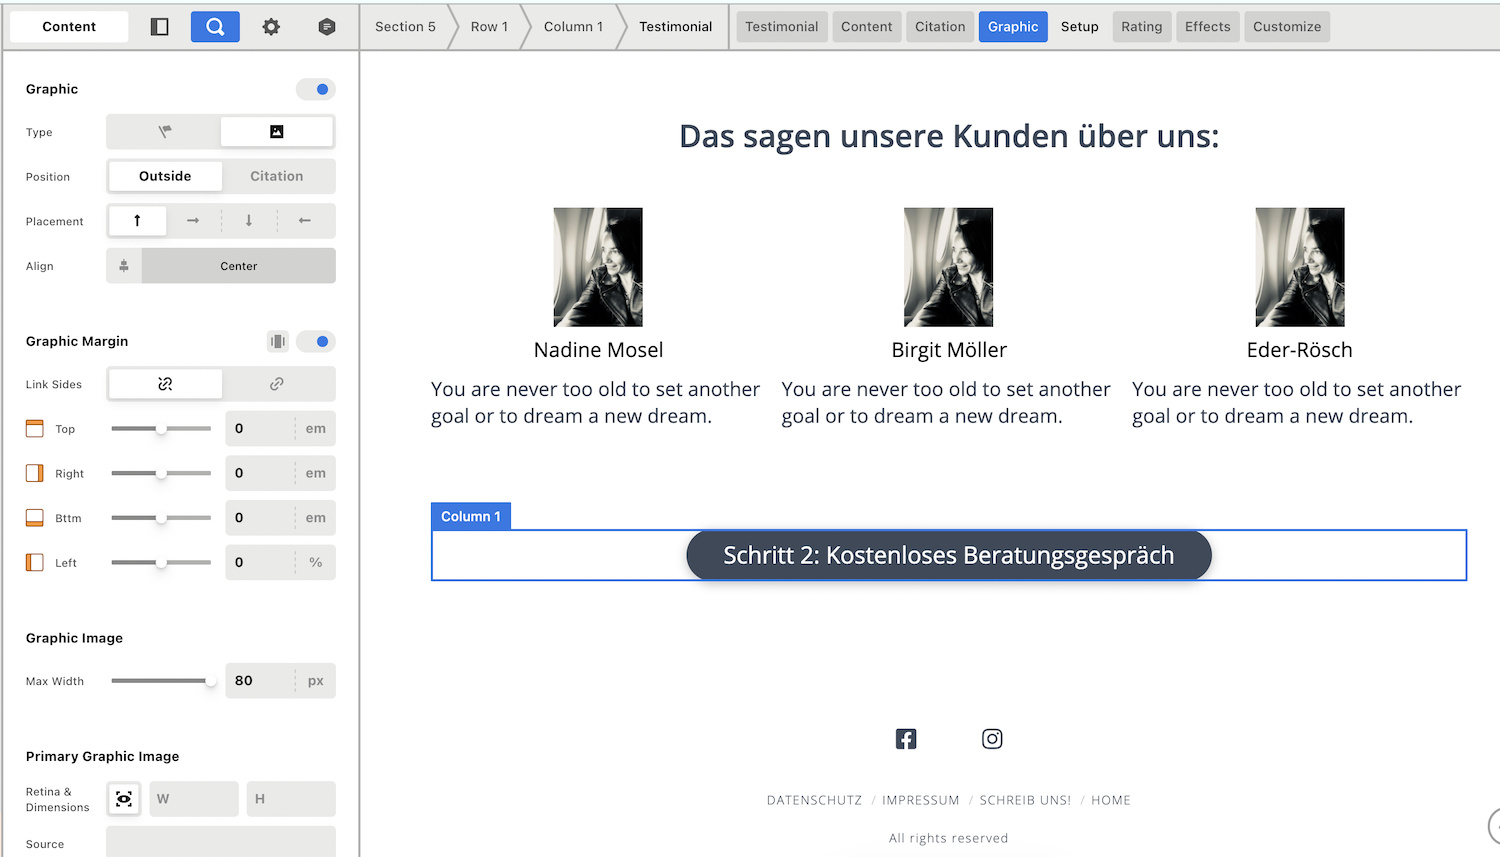Click the magnifier inspector icon
This screenshot has height=857, width=1500.
tap(215, 27)
